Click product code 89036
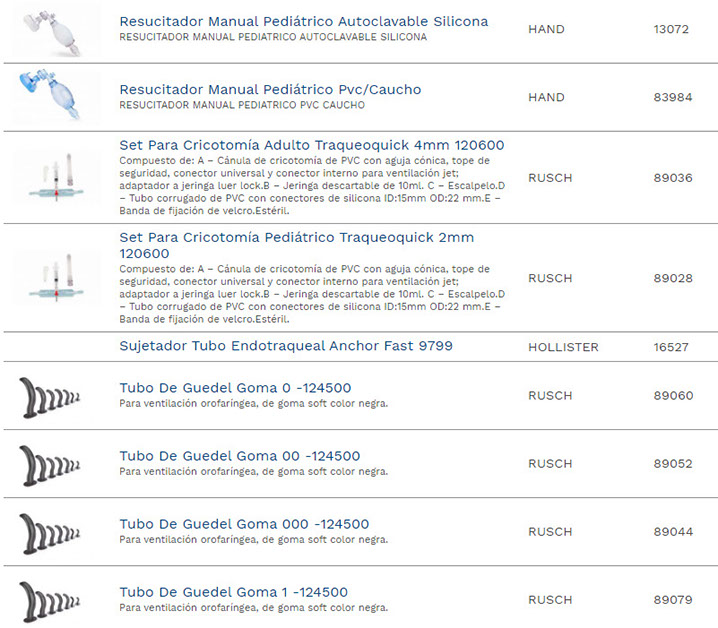This screenshot has height=628, width=718. pyautogui.click(x=672, y=178)
